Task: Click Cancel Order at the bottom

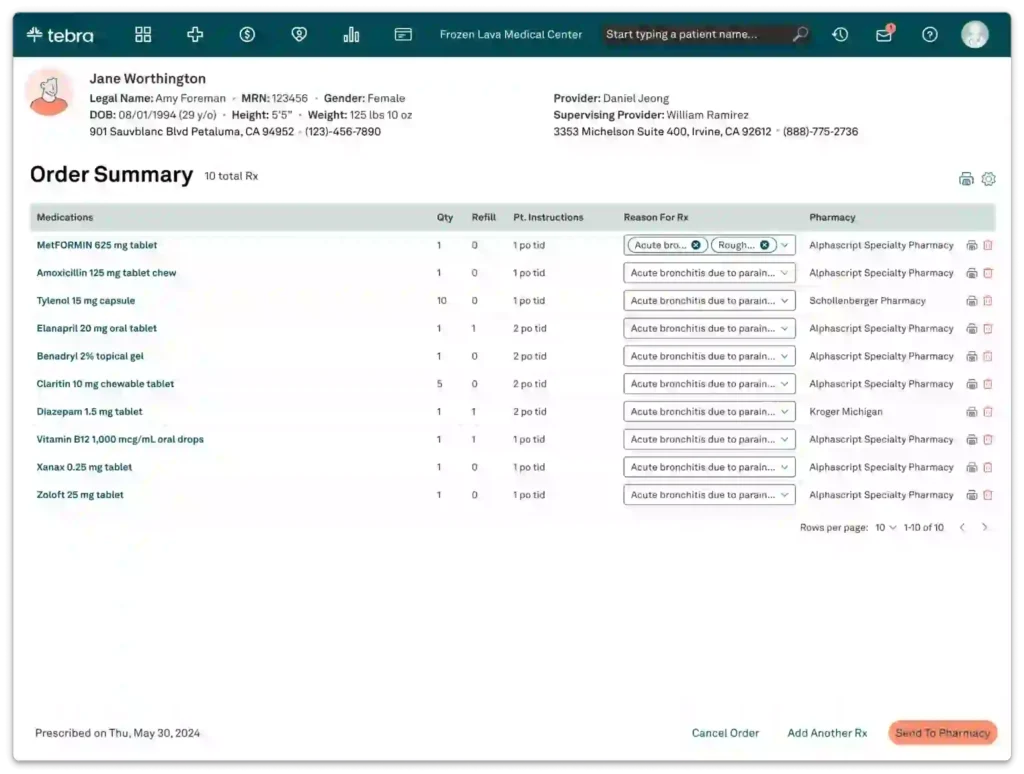Action: (x=725, y=733)
